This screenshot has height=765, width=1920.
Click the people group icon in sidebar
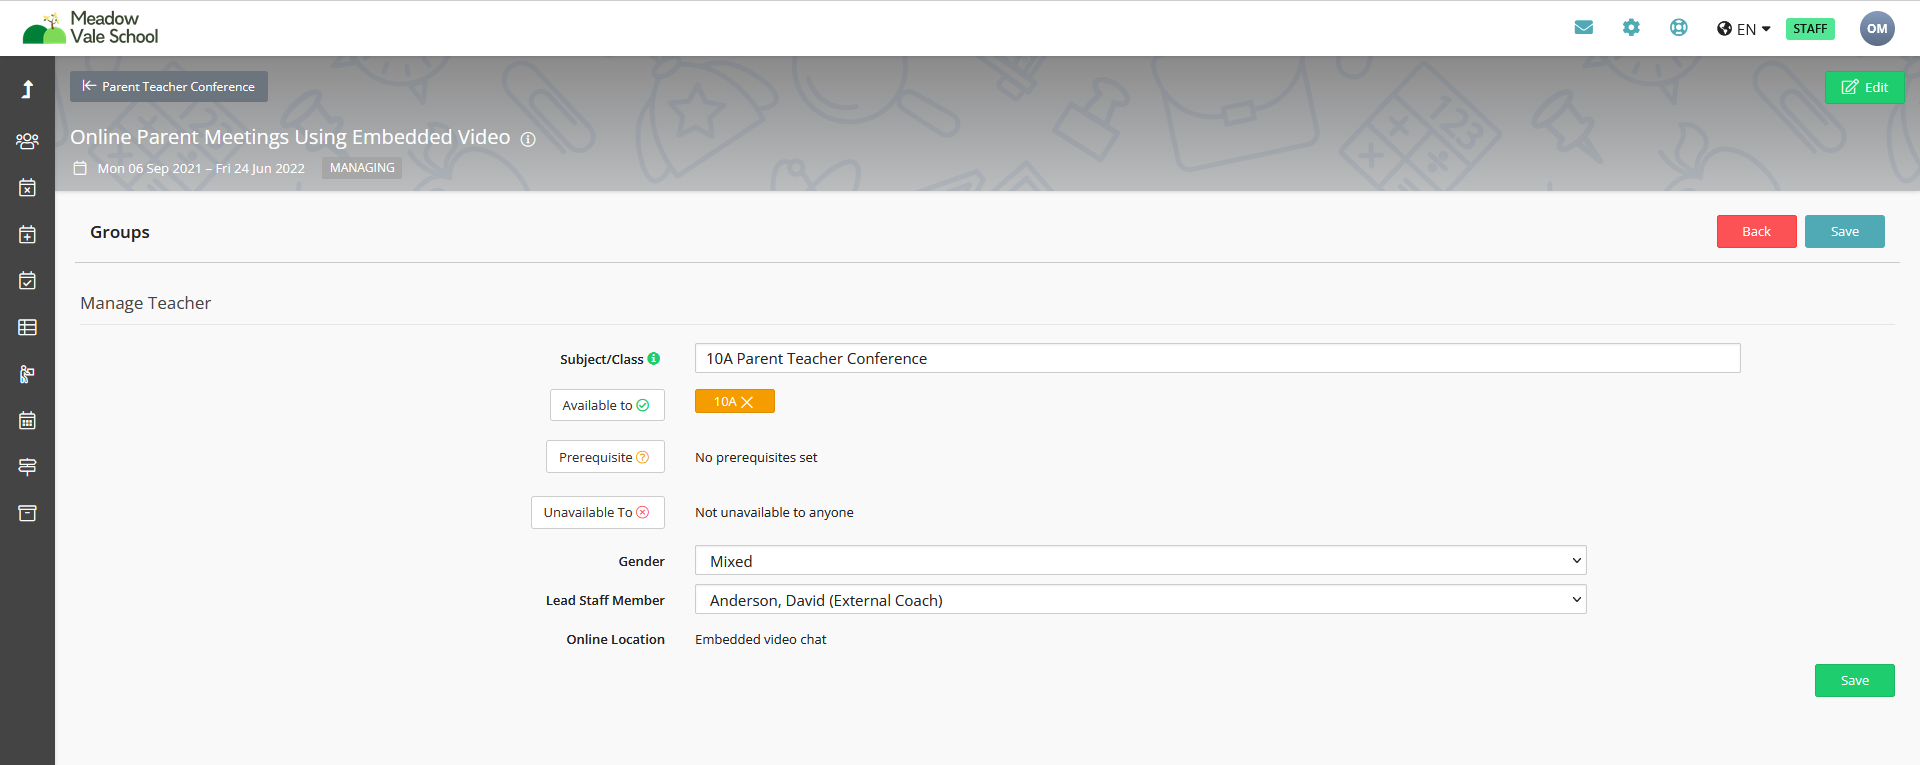27,141
